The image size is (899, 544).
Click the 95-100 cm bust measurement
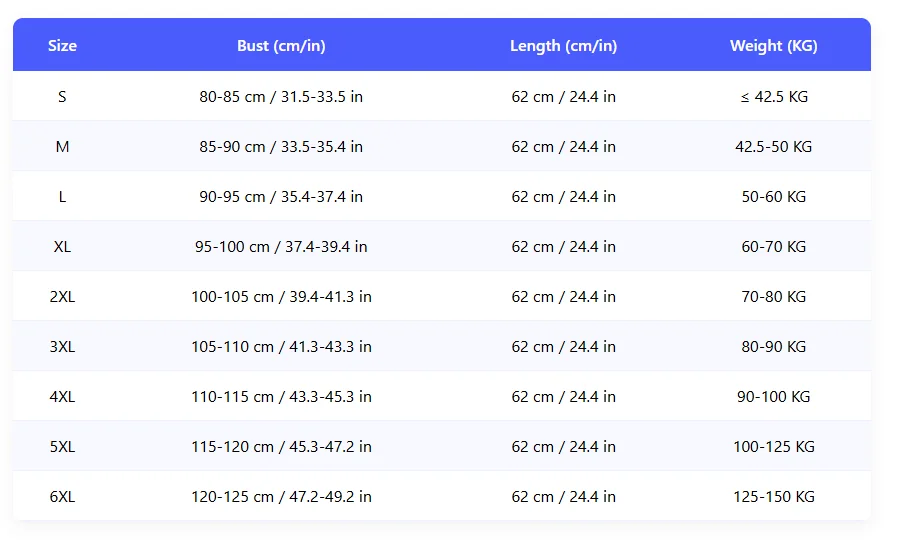(x=281, y=247)
